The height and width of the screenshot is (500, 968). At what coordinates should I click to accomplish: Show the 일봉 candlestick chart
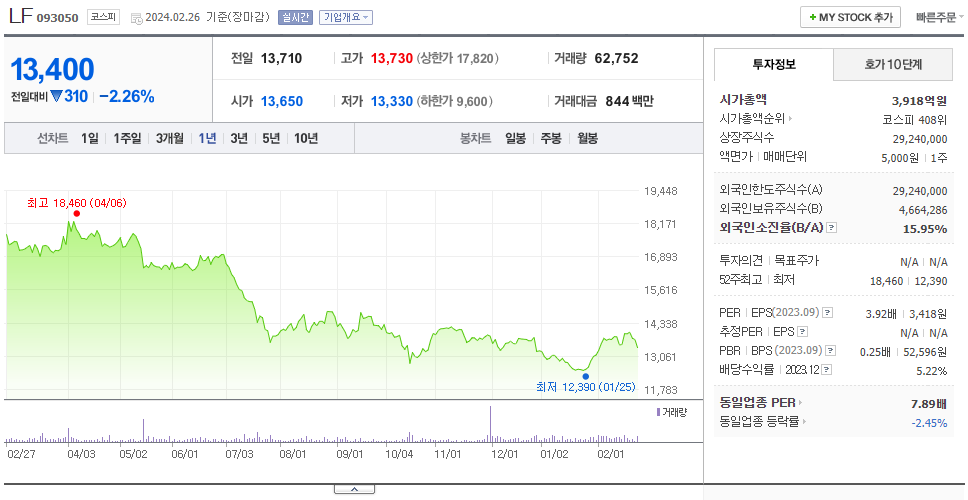coord(515,138)
